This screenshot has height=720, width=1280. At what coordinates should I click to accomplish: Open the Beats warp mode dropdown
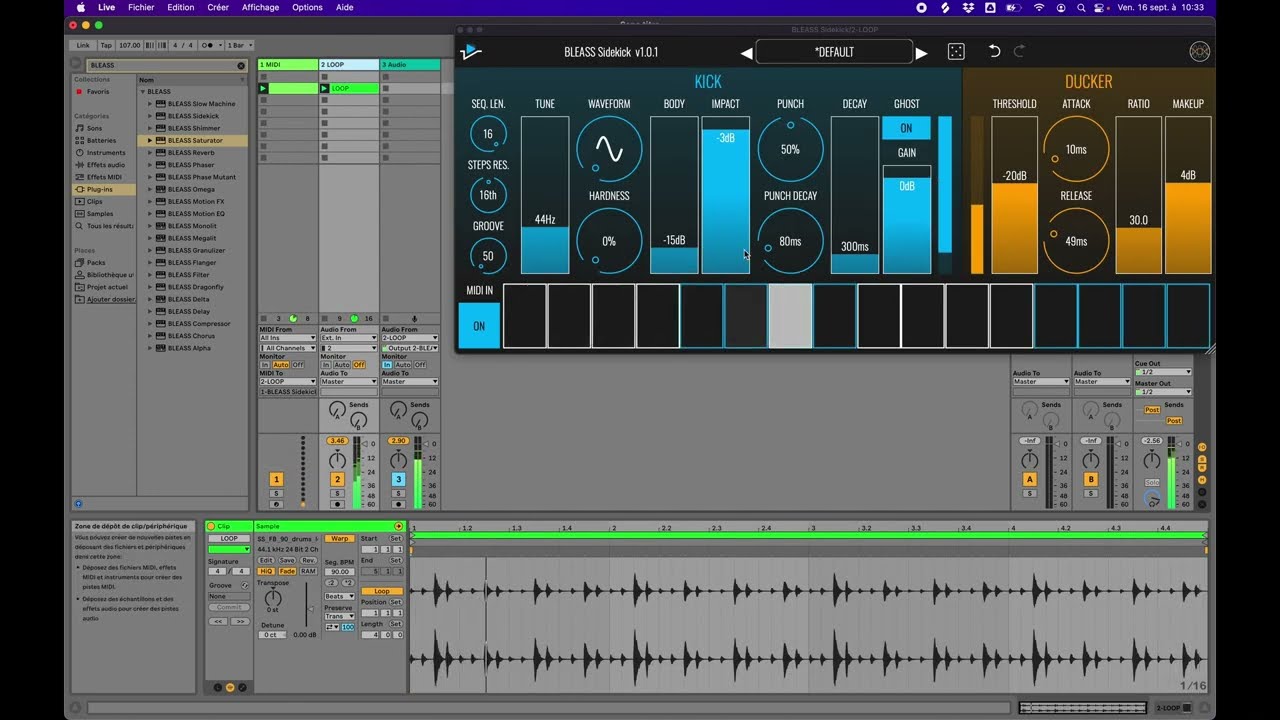click(339, 596)
